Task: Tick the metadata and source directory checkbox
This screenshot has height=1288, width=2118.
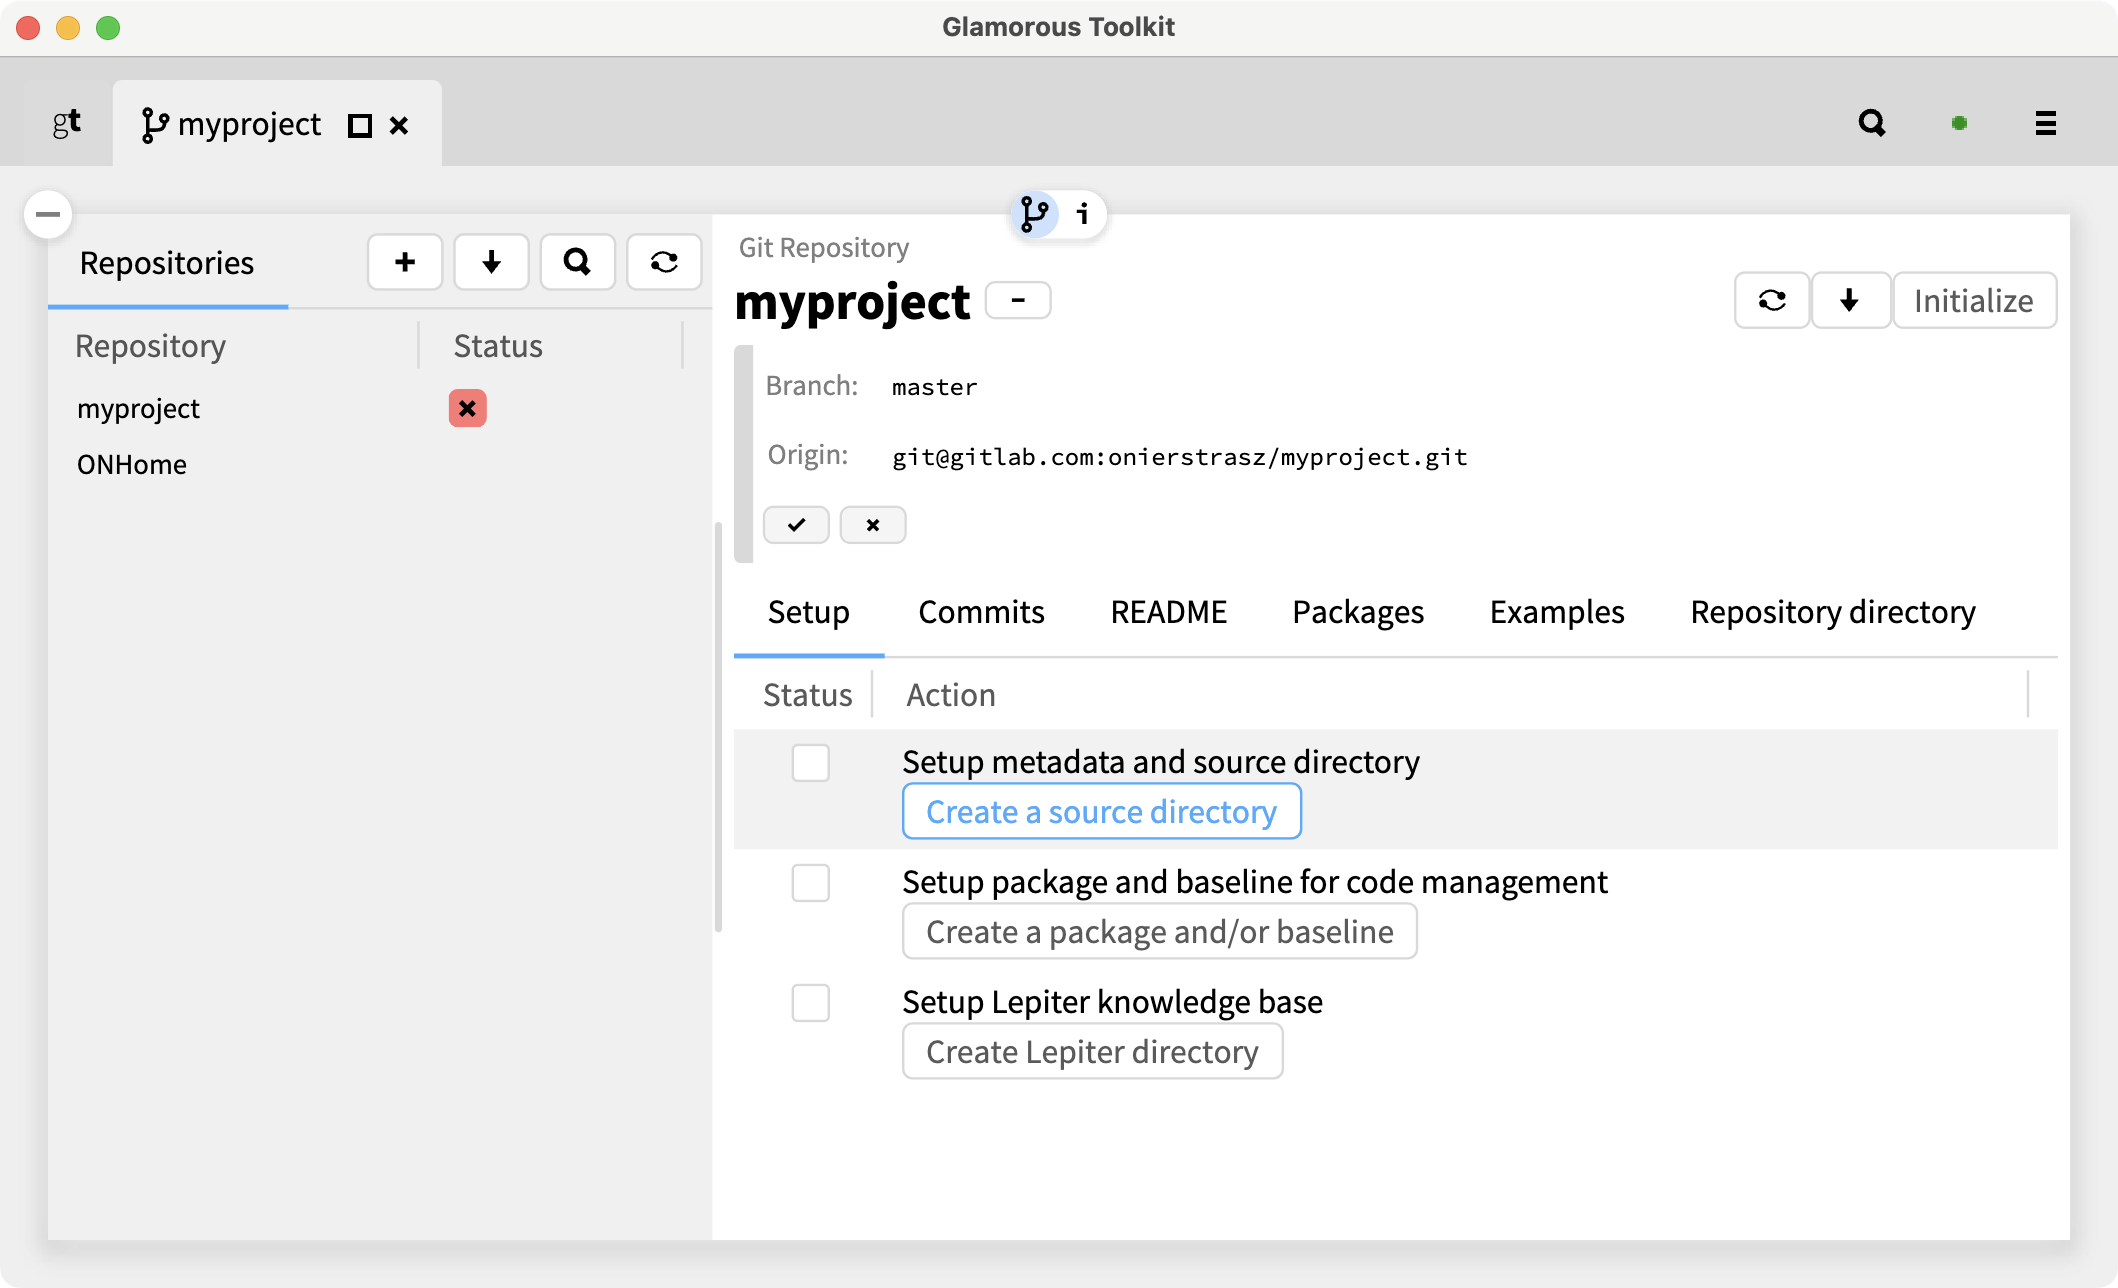Action: (x=811, y=763)
